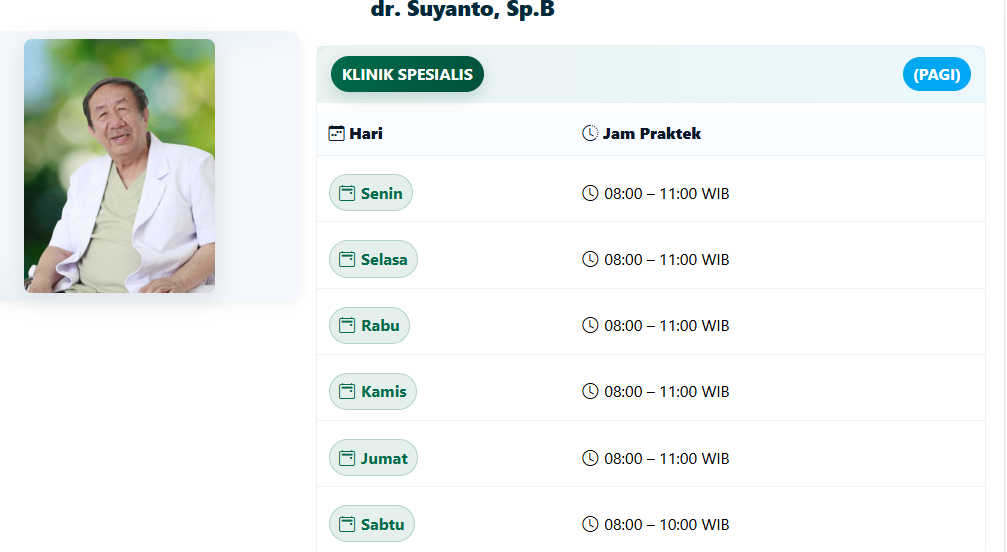Click Rabu's 08:00 – 11:00 WIB time
1007x552 pixels.
666,325
